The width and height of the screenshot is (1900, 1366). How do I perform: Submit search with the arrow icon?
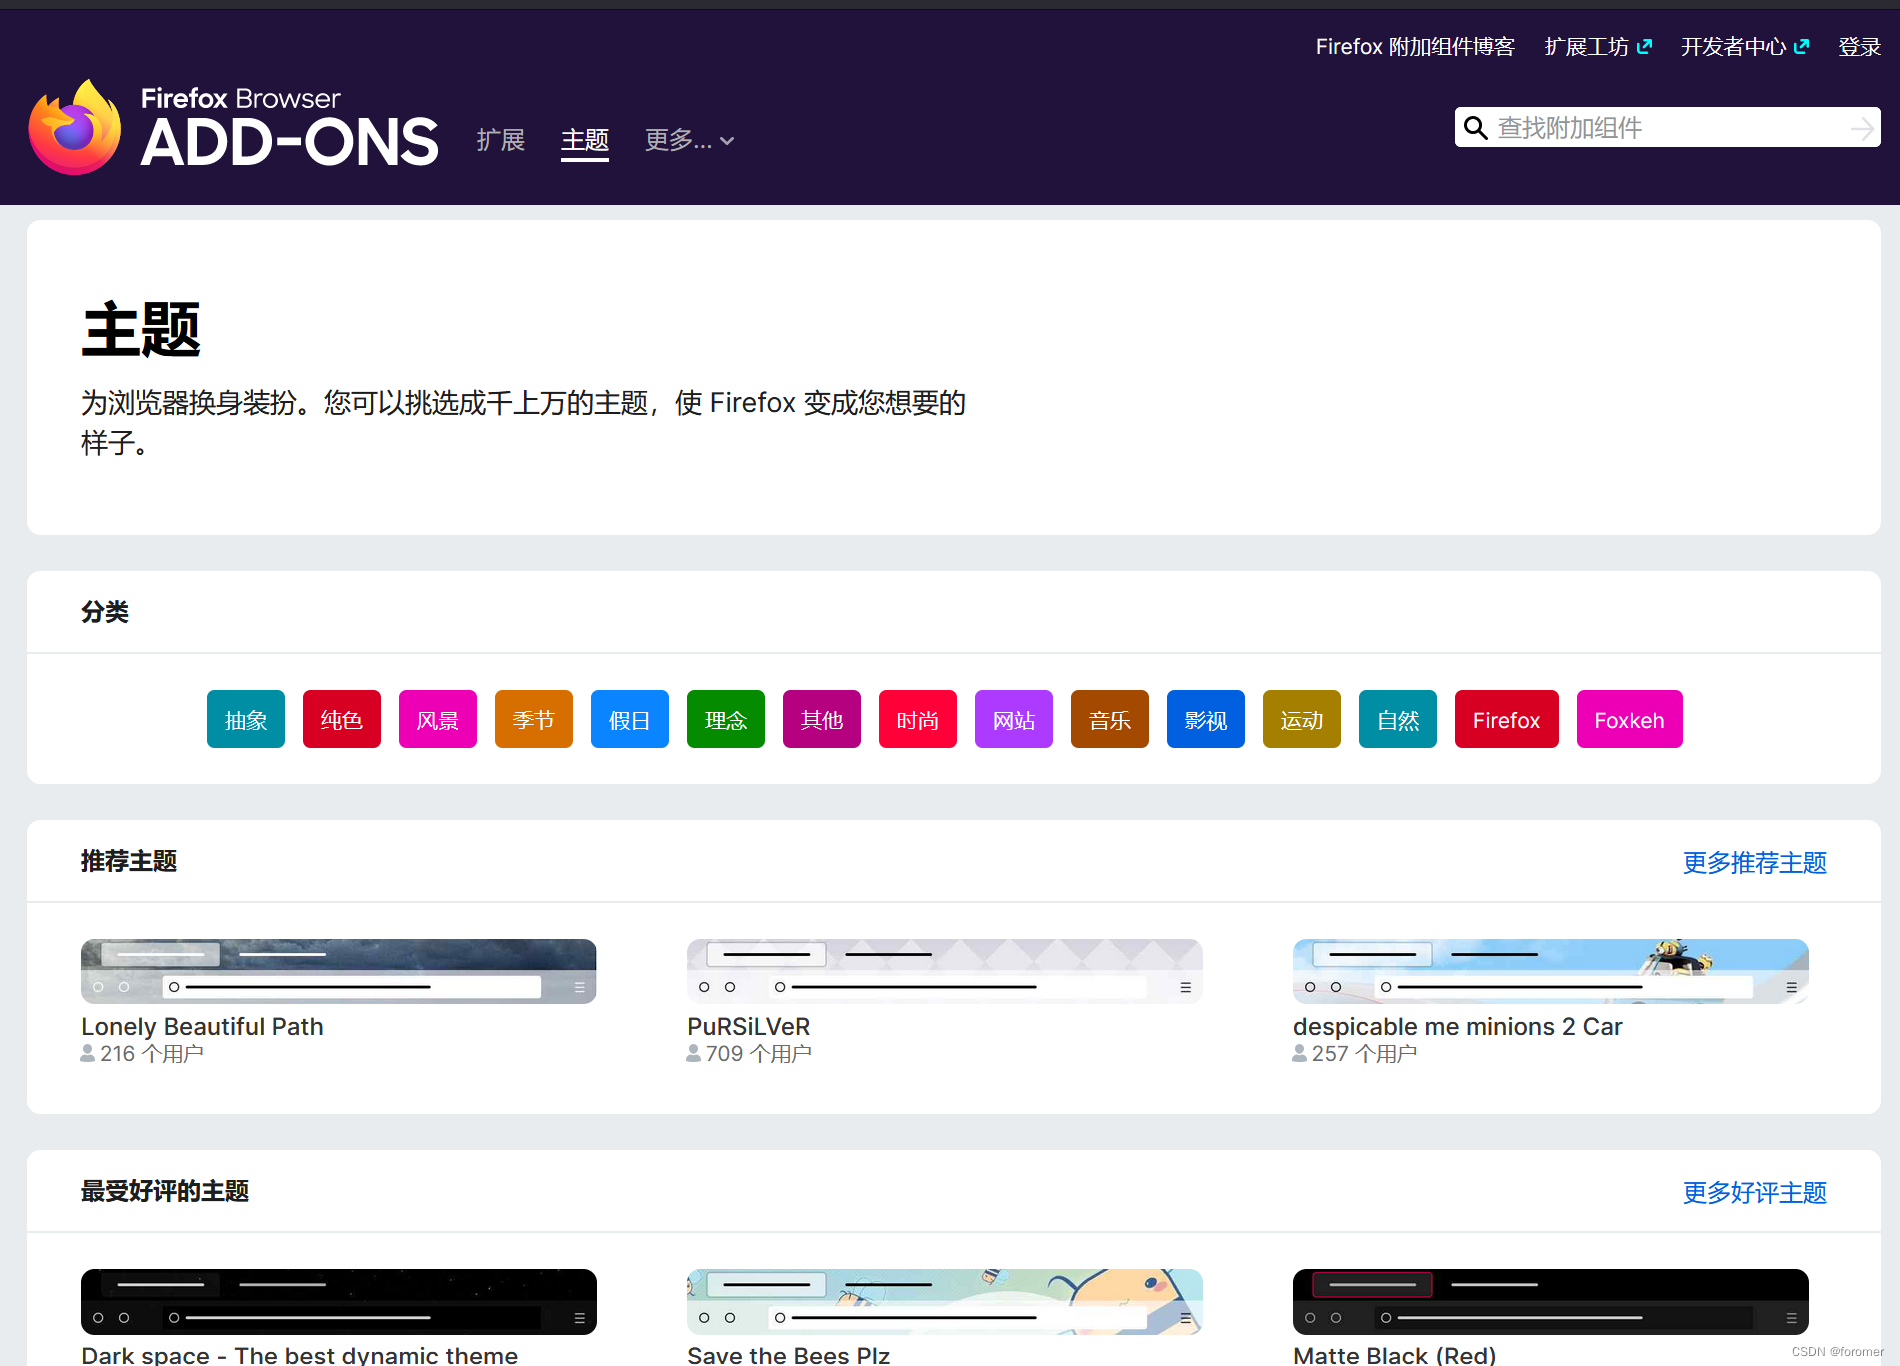[1861, 128]
